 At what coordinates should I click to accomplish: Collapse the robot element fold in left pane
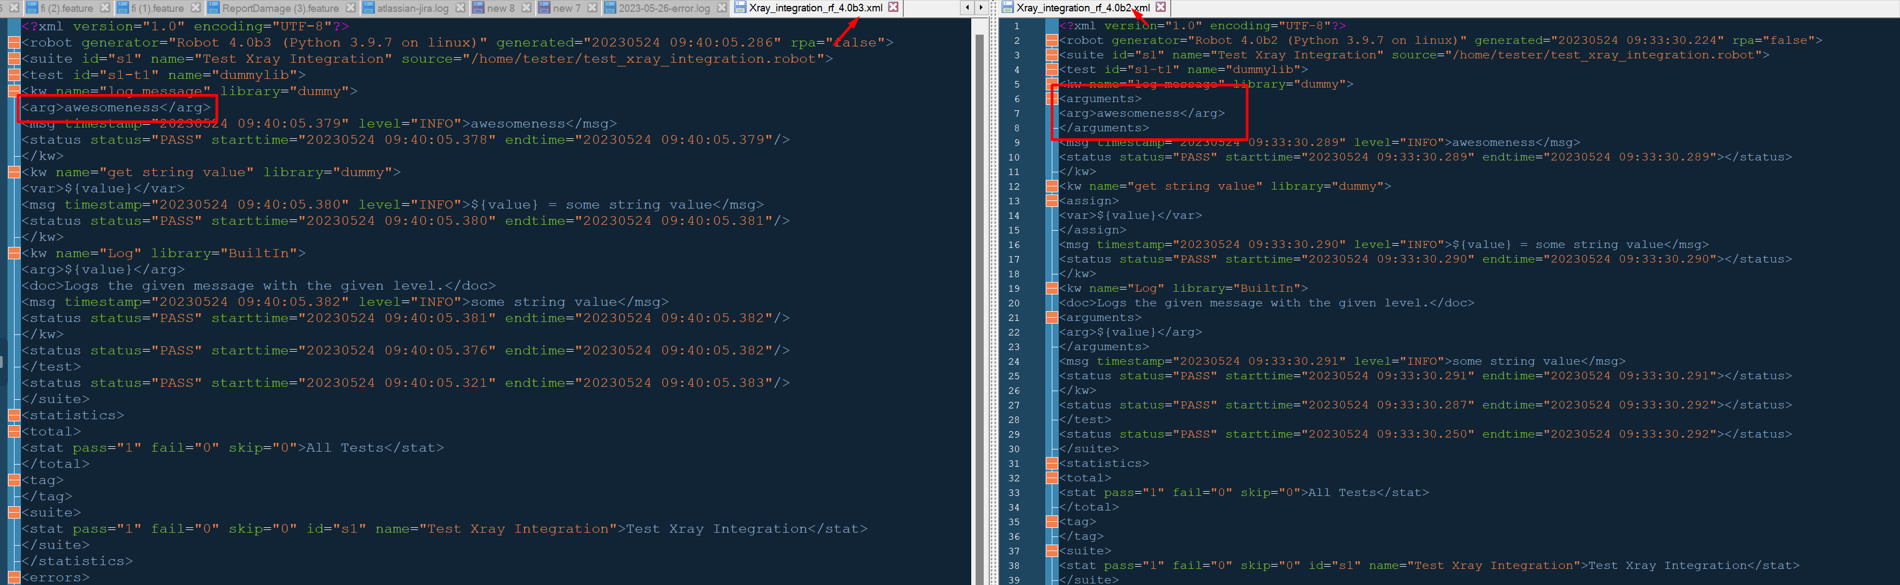click(14, 43)
